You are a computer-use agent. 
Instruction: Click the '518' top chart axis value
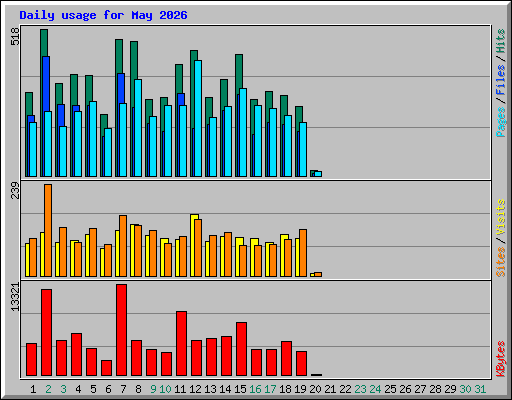15,36
